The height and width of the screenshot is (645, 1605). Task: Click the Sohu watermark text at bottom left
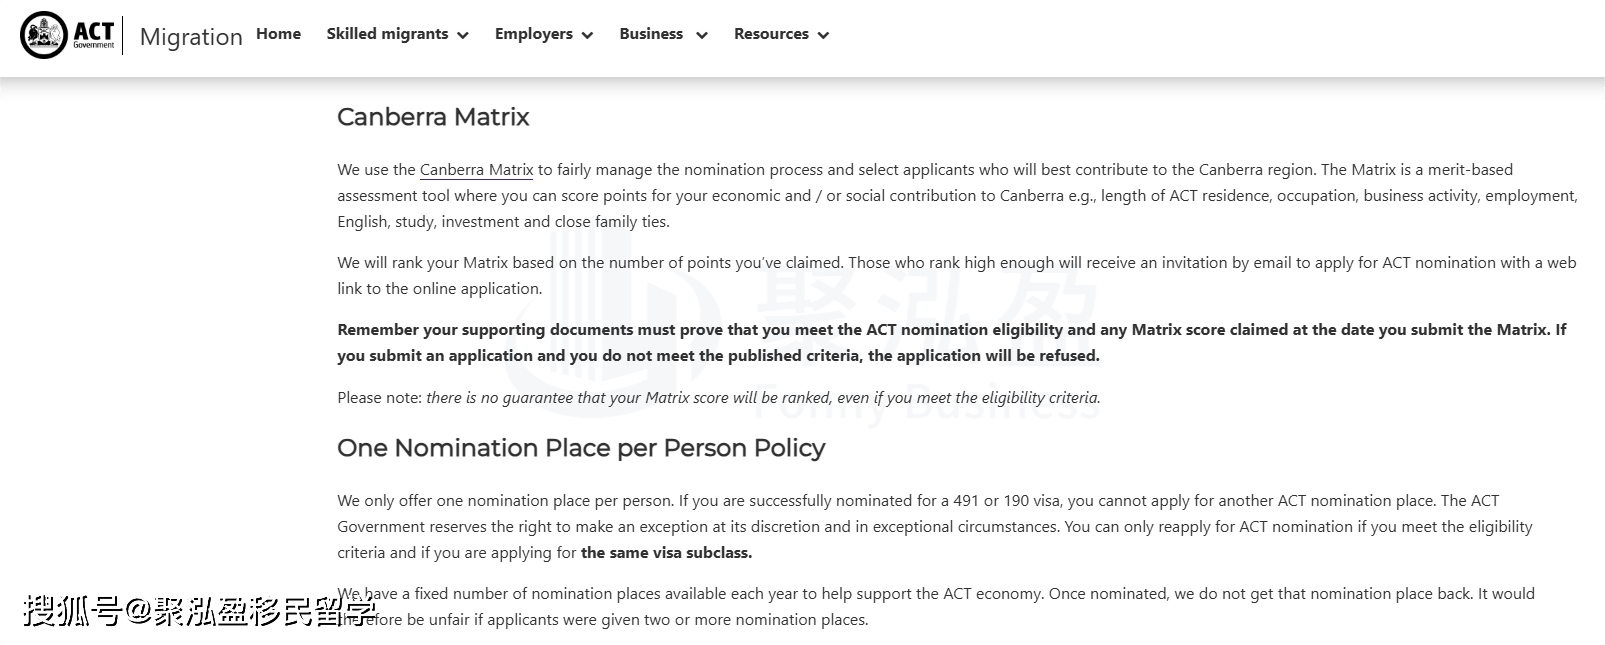coord(200,610)
